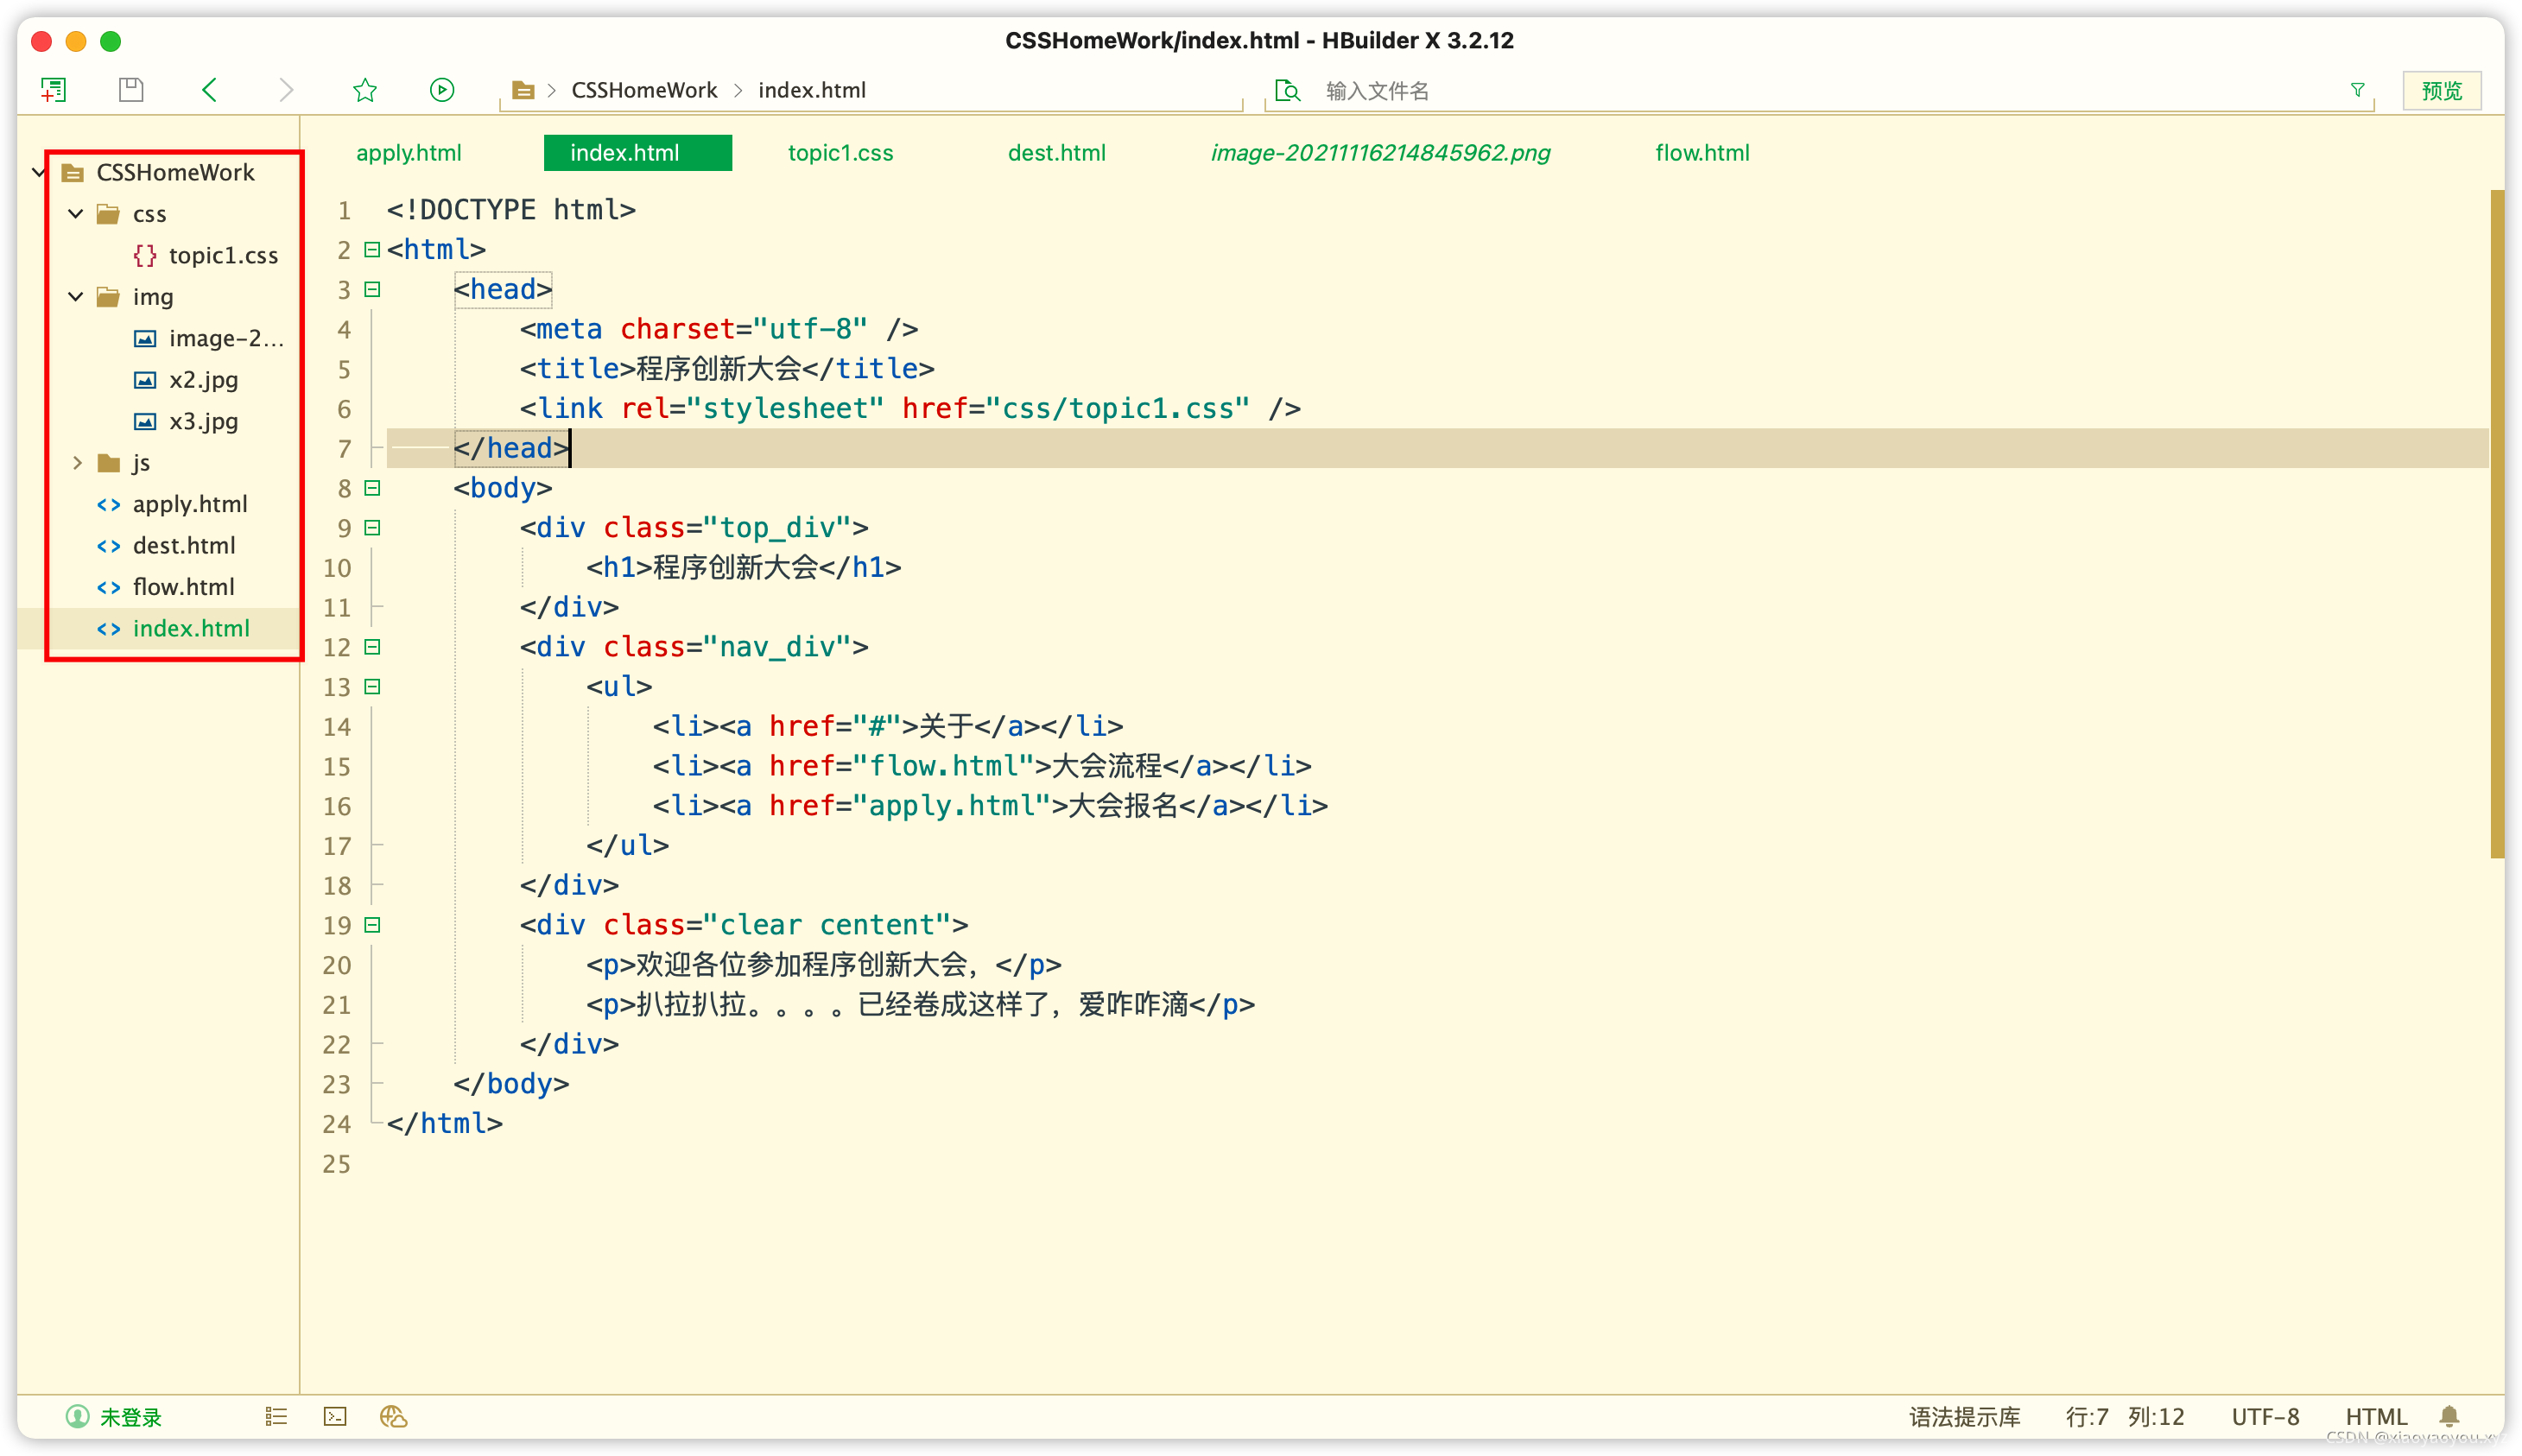
Task: Click the 预览 preview button
Action: (2441, 91)
